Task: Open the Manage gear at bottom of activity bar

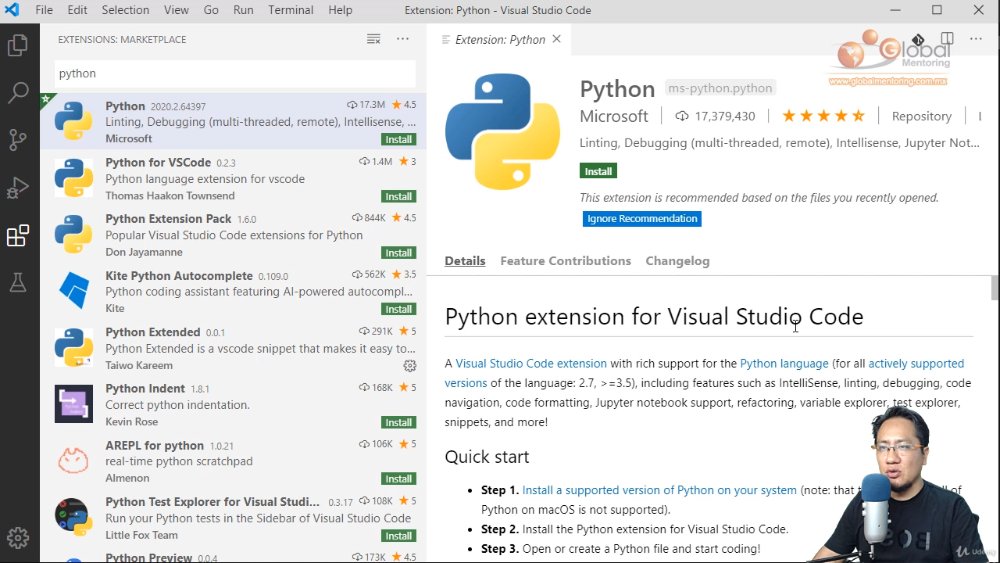Action: 18,537
